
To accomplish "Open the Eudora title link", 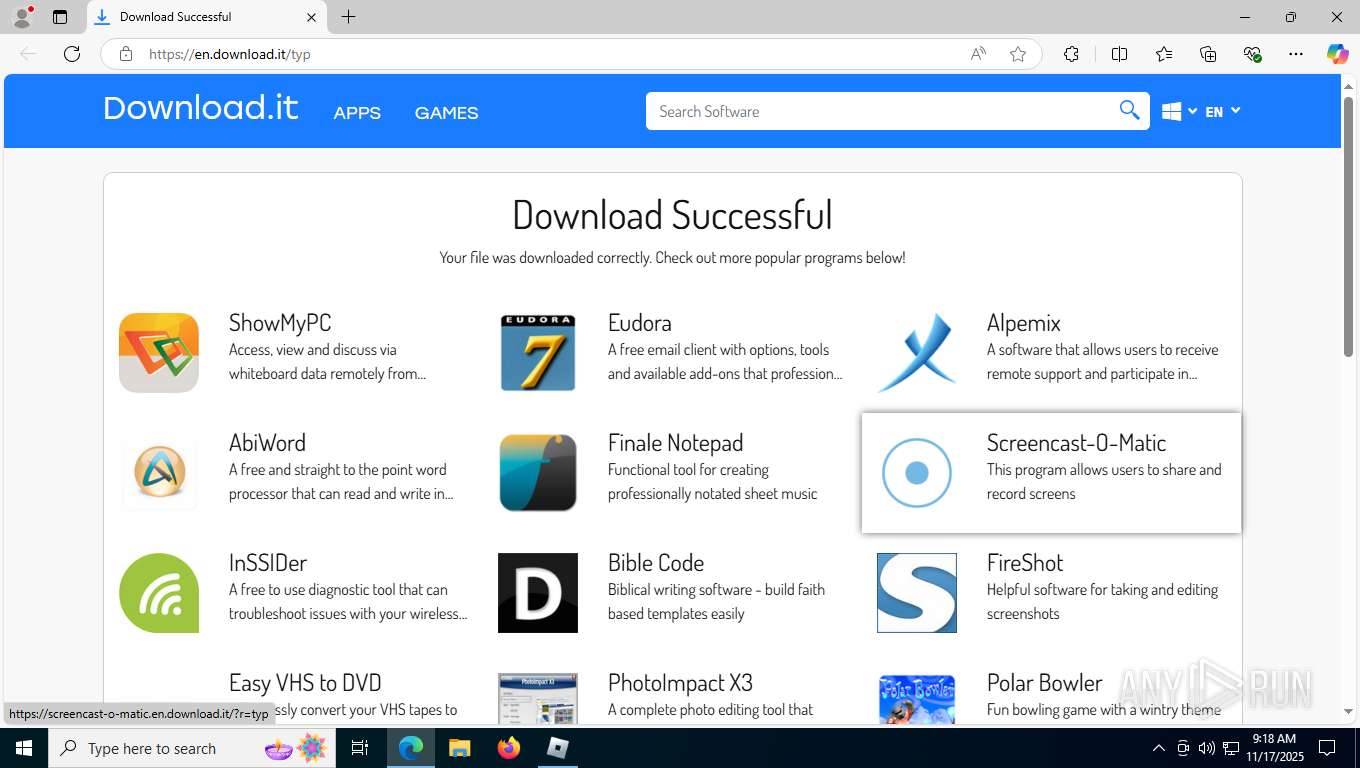I will [640, 322].
